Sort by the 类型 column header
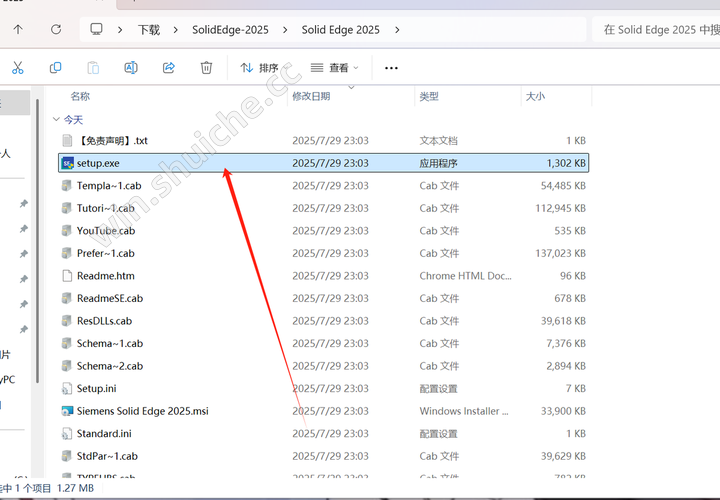 (429, 96)
